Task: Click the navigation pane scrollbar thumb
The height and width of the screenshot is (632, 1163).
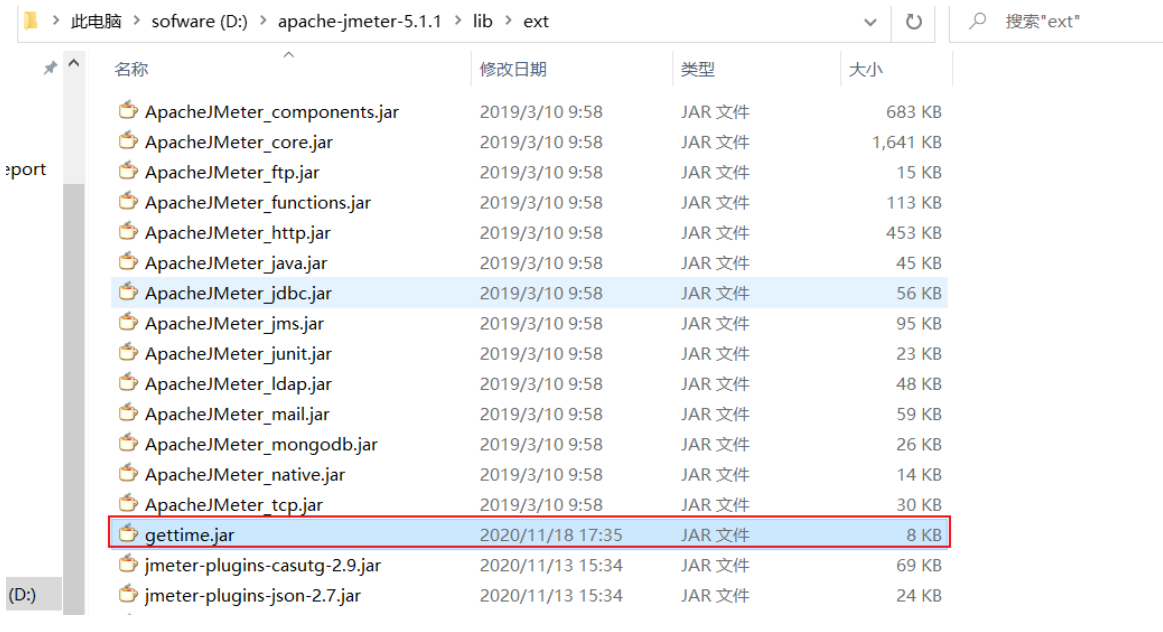Action: pos(73,398)
